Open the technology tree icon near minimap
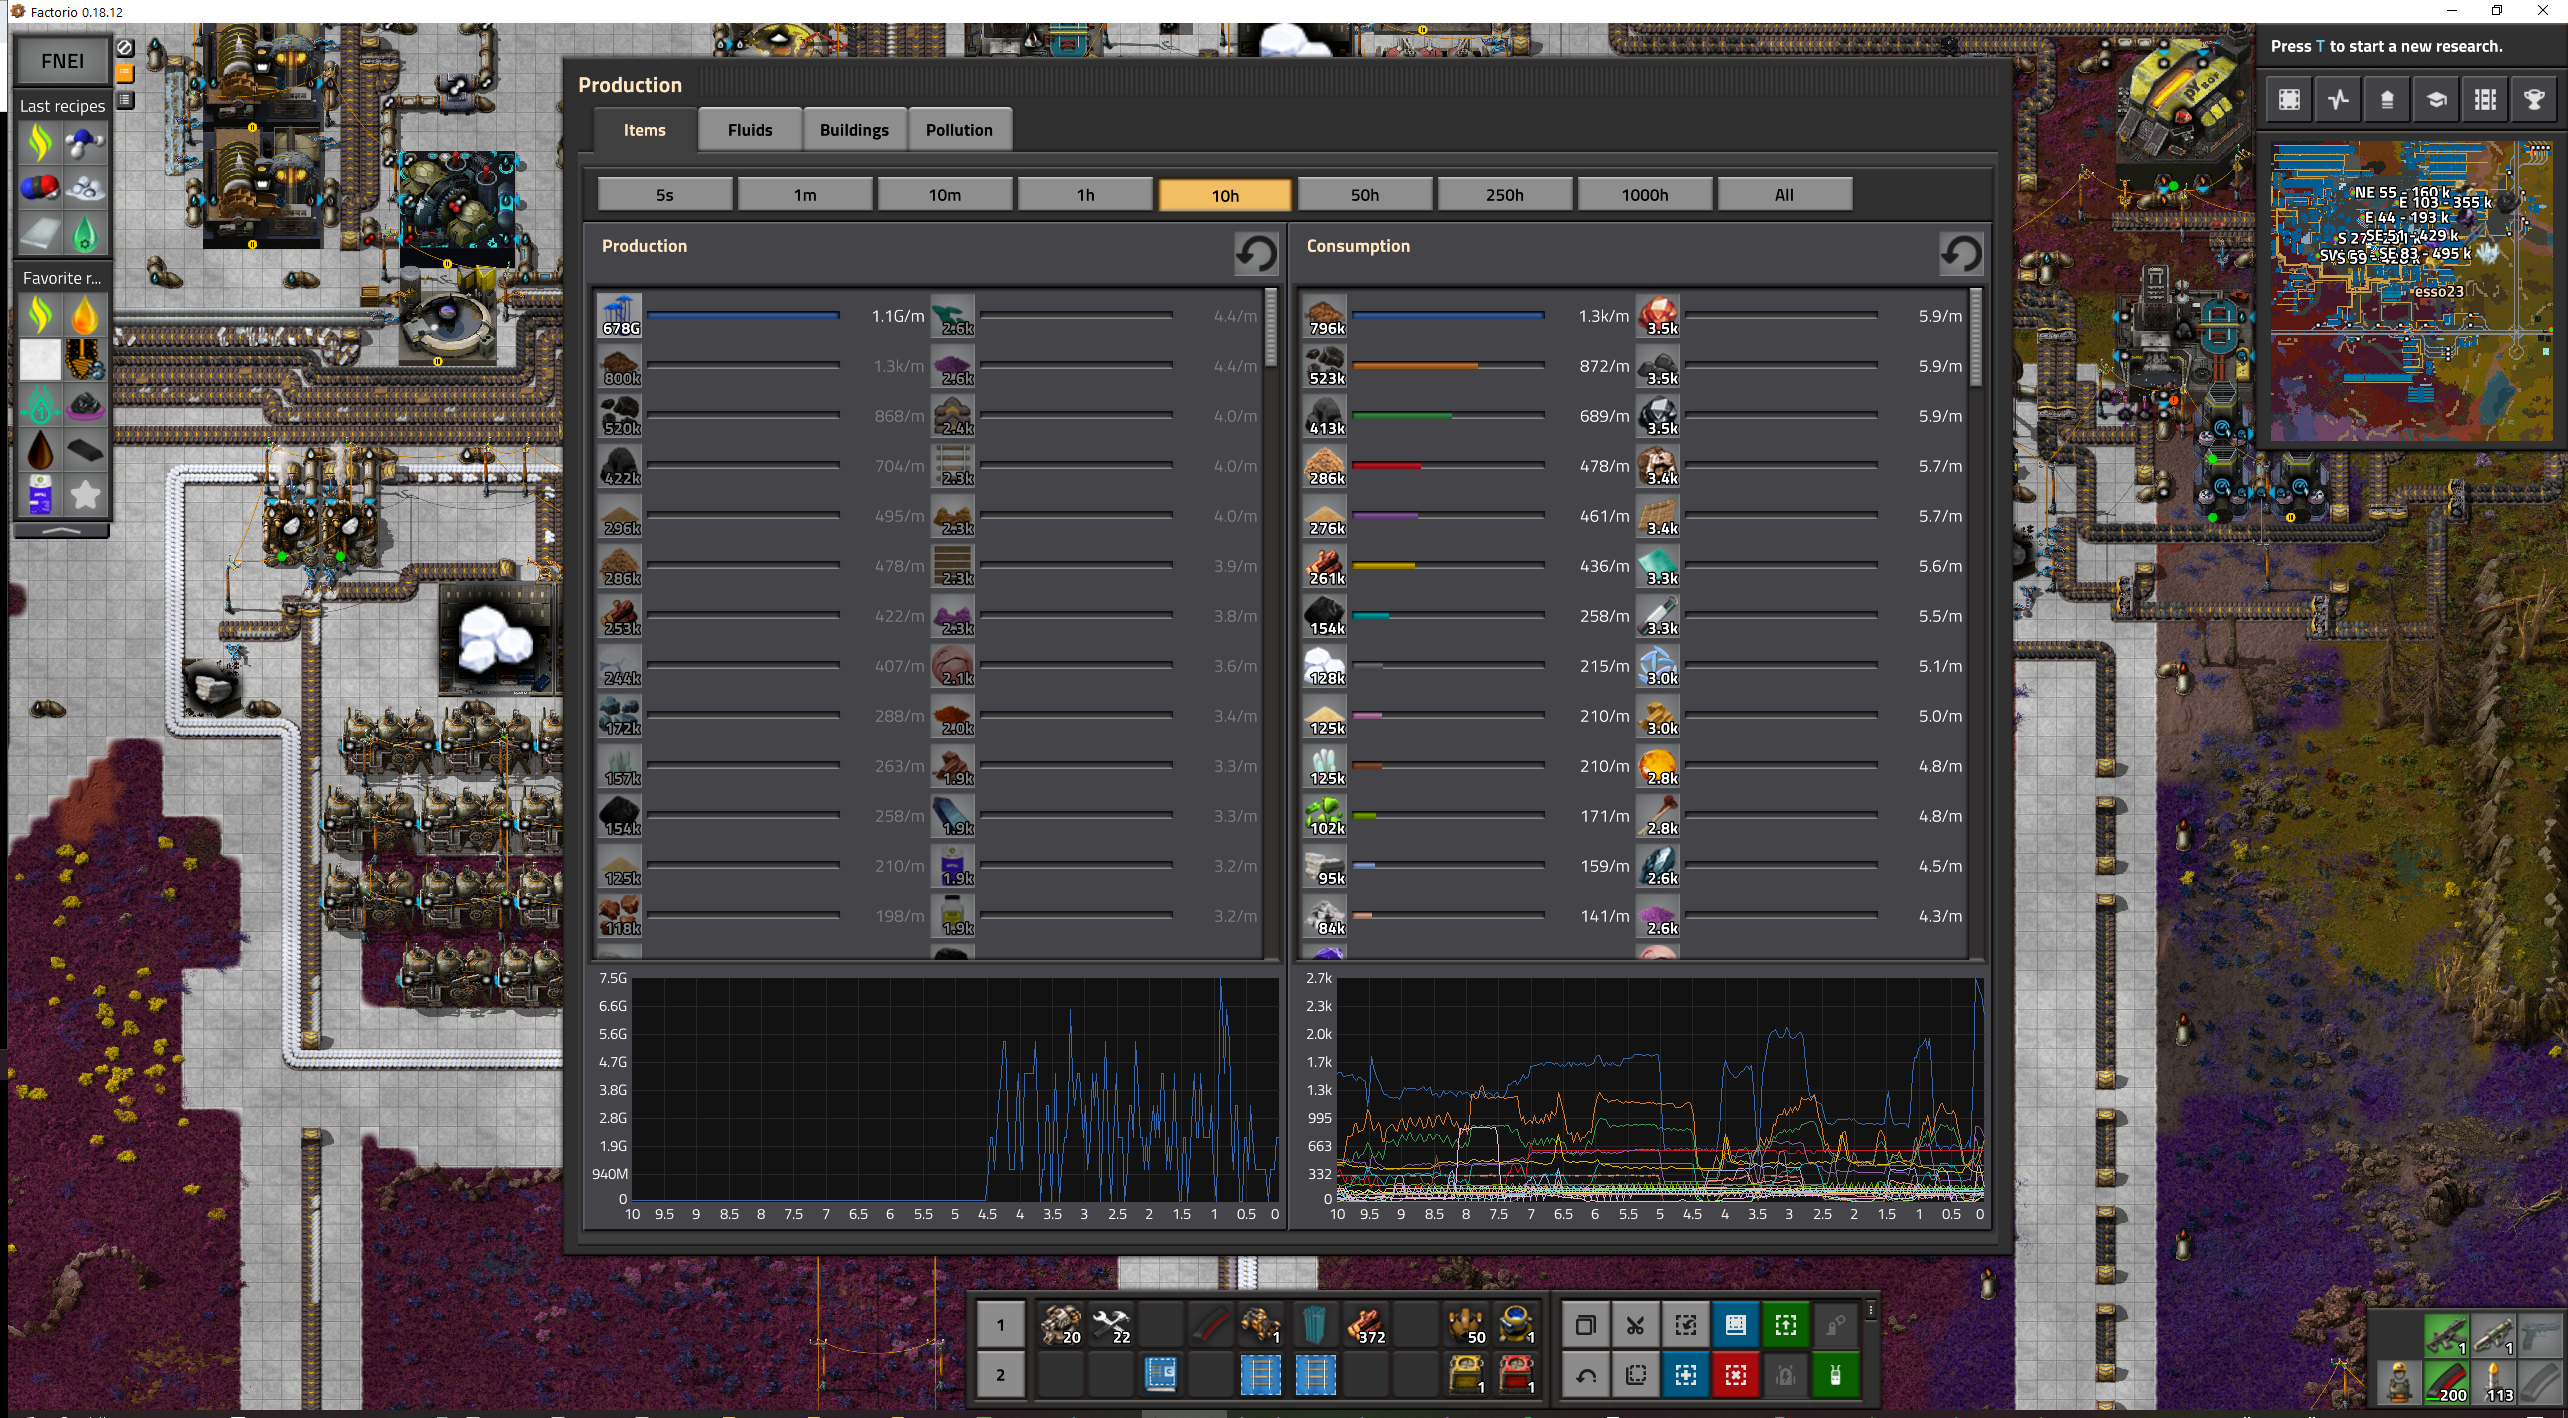The width and height of the screenshot is (2568, 1418). [x=2436, y=100]
